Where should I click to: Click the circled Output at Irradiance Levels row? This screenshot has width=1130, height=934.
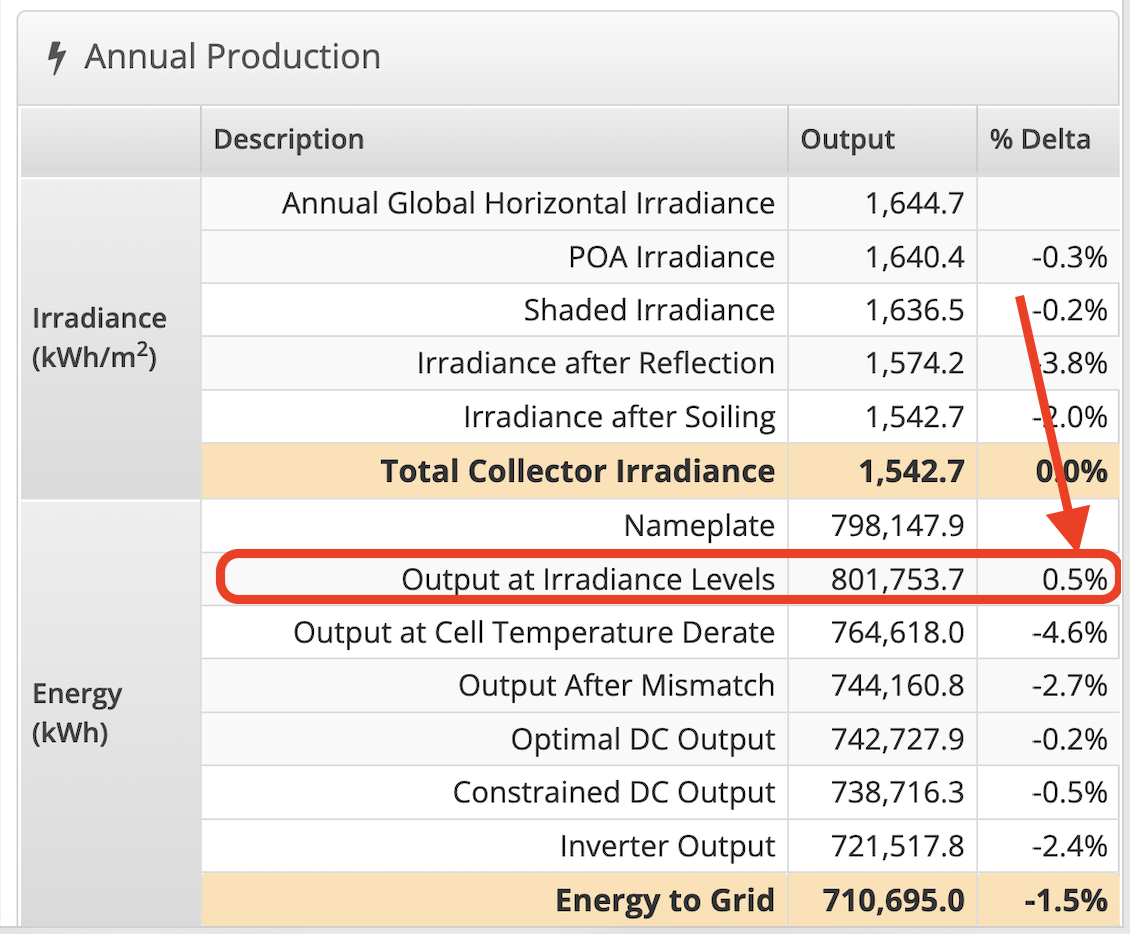click(x=588, y=579)
